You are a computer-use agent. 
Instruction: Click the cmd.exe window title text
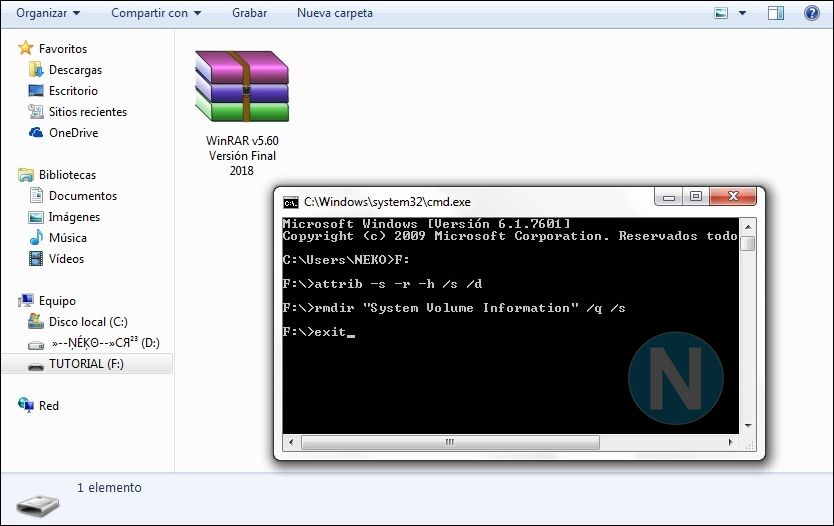[x=387, y=202]
